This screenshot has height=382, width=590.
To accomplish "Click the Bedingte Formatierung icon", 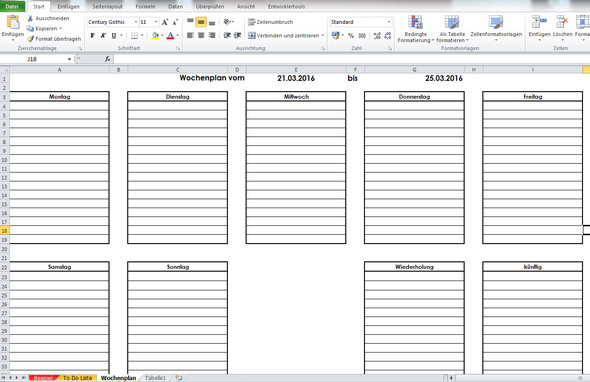I will pyautogui.click(x=415, y=23).
